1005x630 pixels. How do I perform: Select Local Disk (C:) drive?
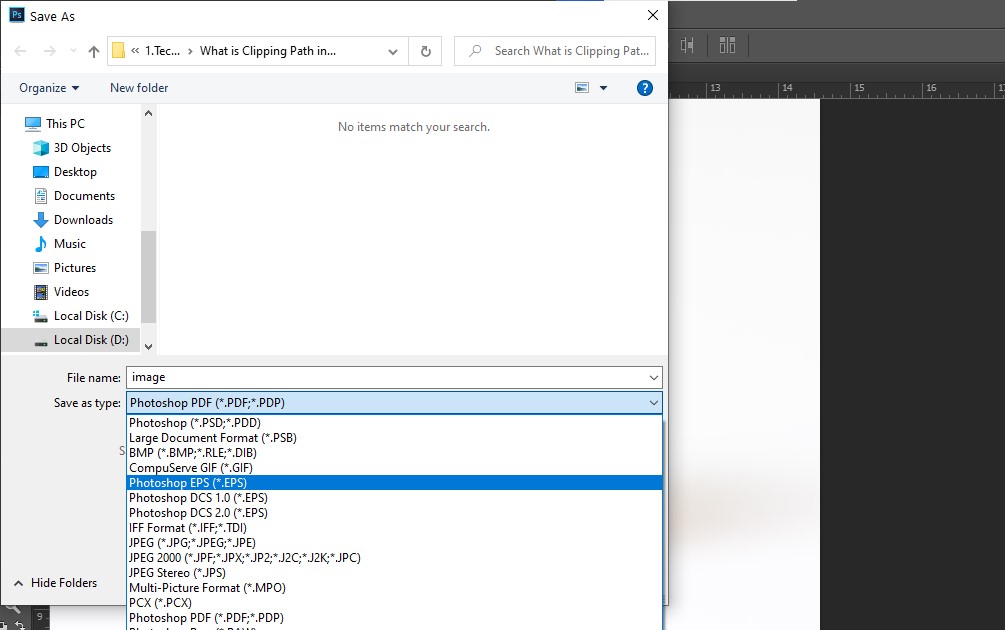91,316
